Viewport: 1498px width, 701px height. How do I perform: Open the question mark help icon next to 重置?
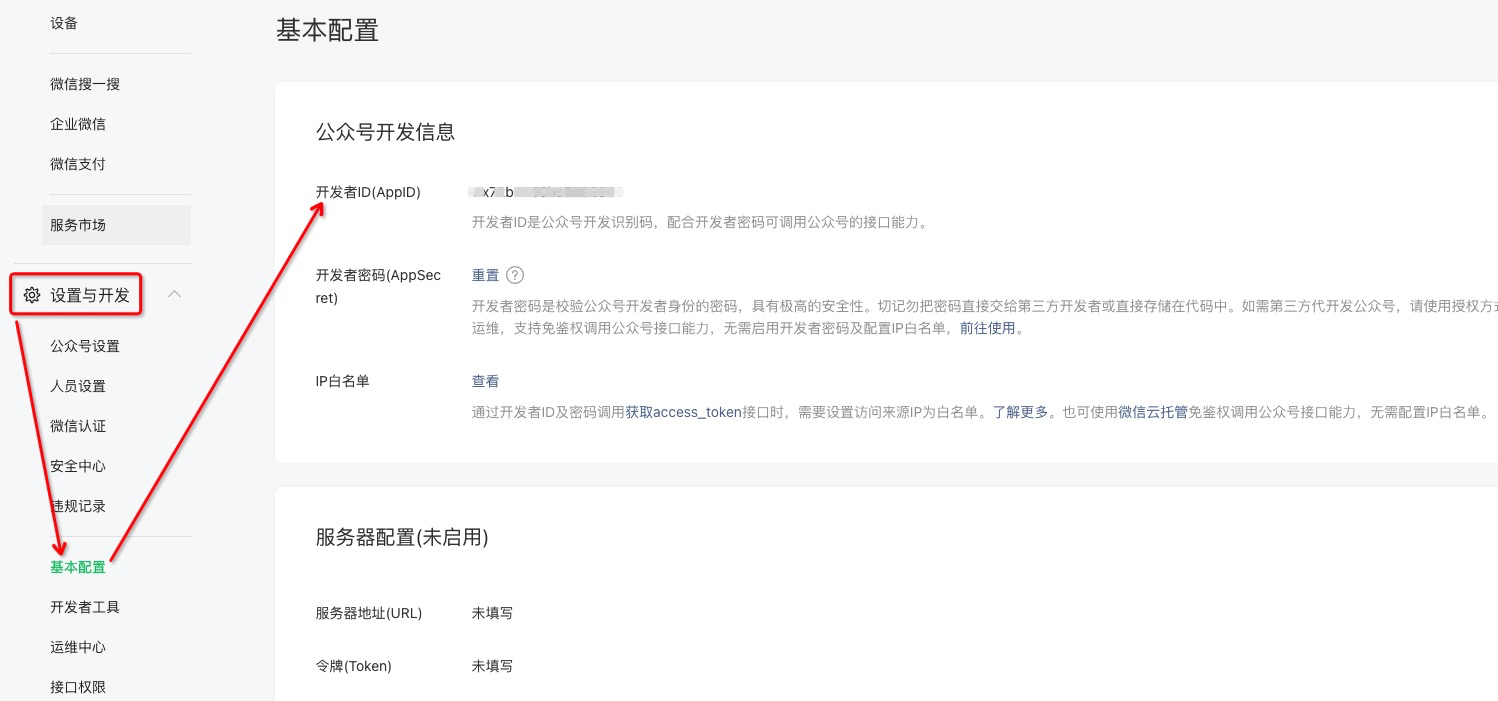point(515,275)
